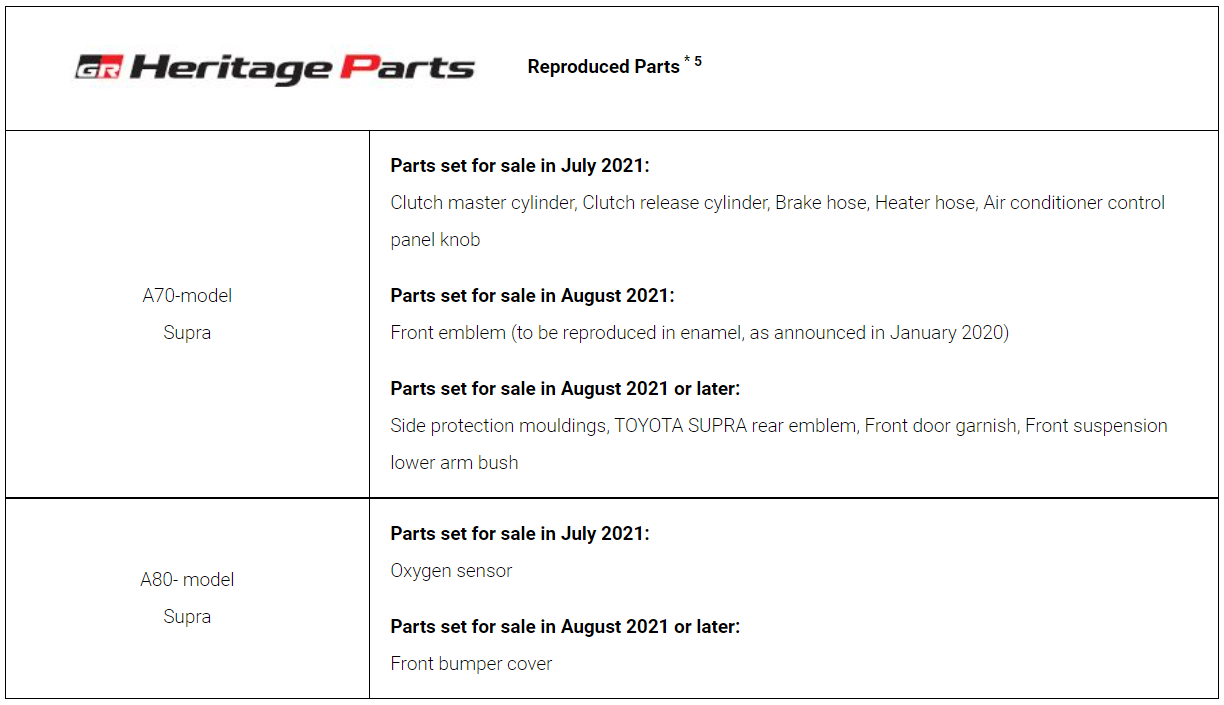Screen dimensions: 1224x705
Task: Click the Reproduced Parts header text
Action: [x=603, y=67]
